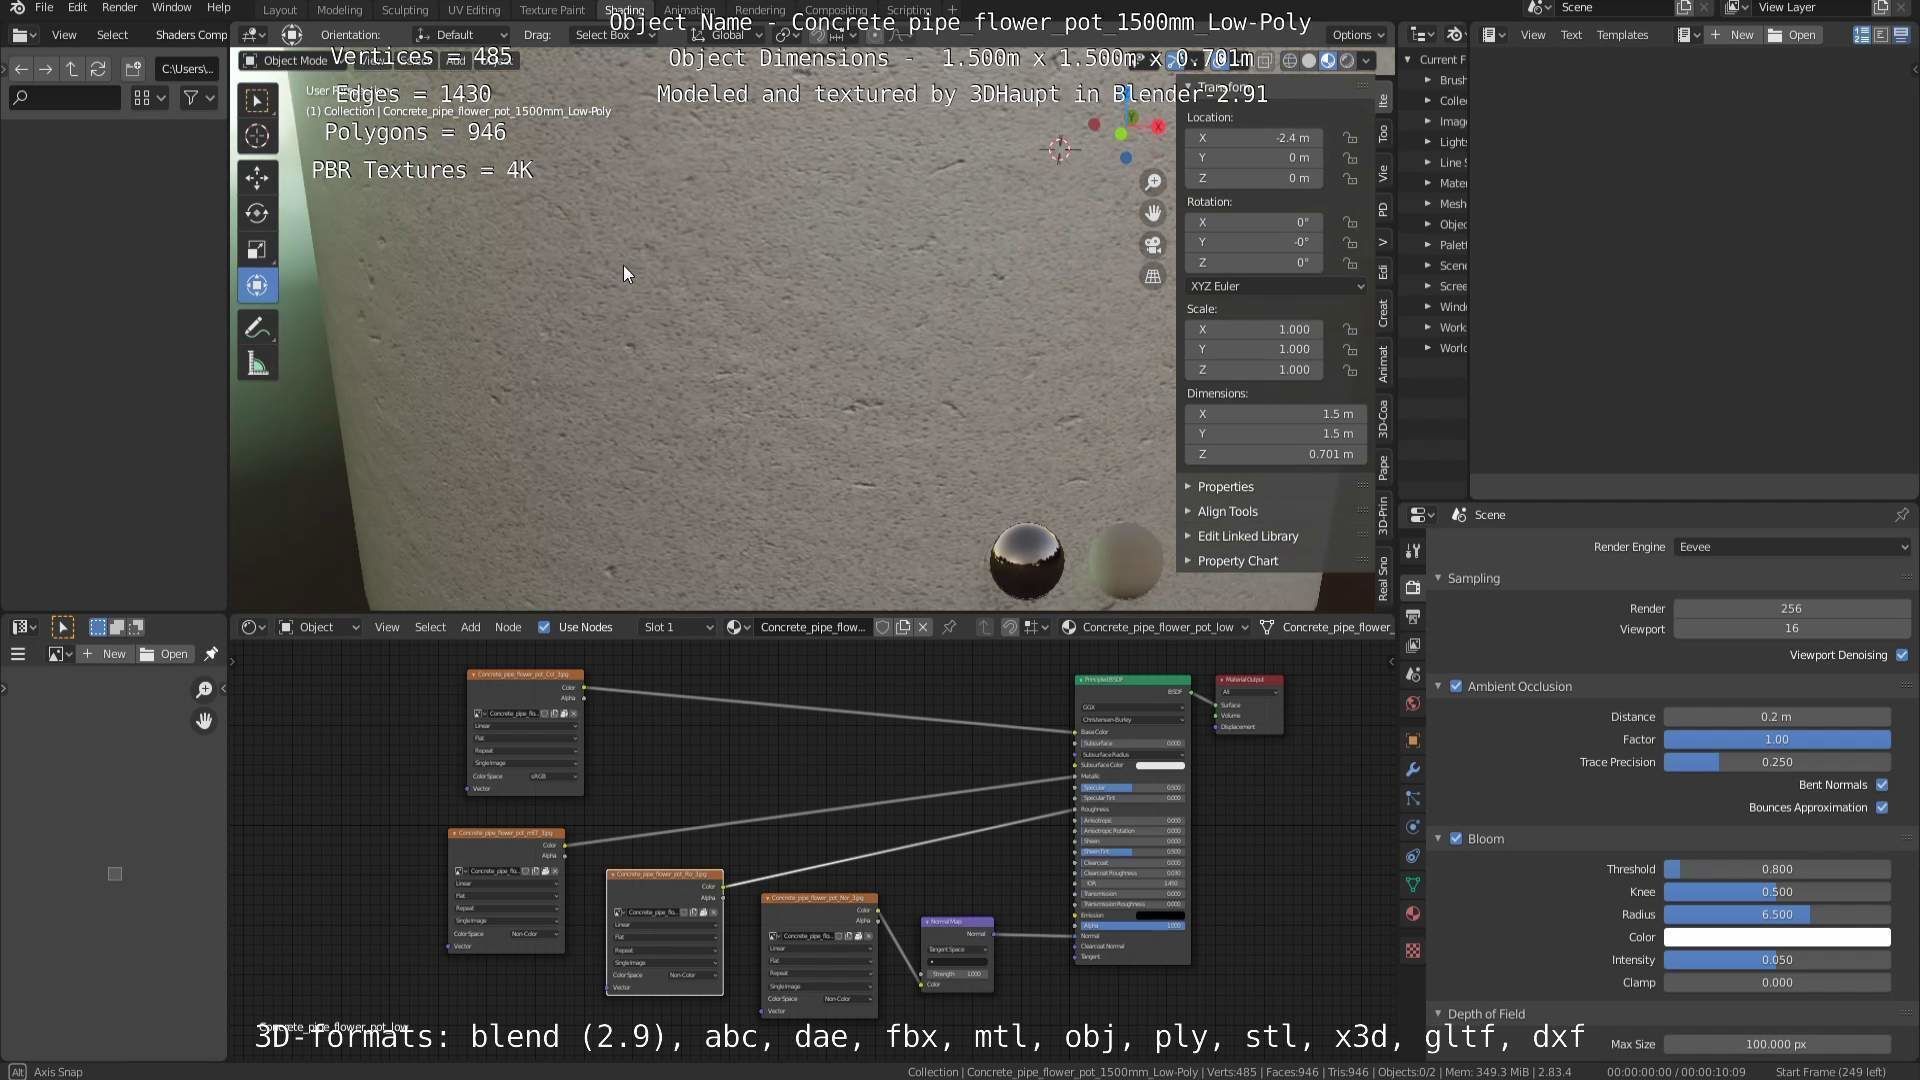Image resolution: width=1920 pixels, height=1080 pixels.
Task: Click the viewport zoom magnifier icon
Action: coord(1153,182)
